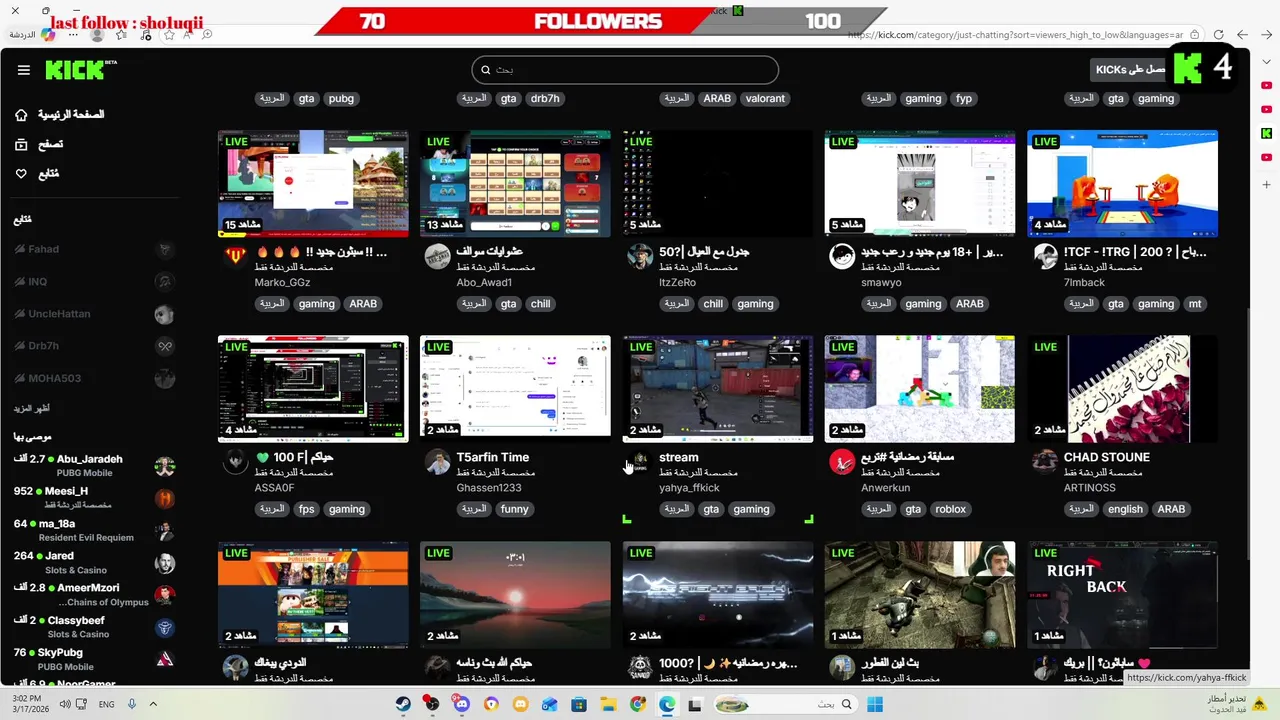The width and height of the screenshot is (1280, 720).
Task: Click the pubg tag
Action: 341,99
